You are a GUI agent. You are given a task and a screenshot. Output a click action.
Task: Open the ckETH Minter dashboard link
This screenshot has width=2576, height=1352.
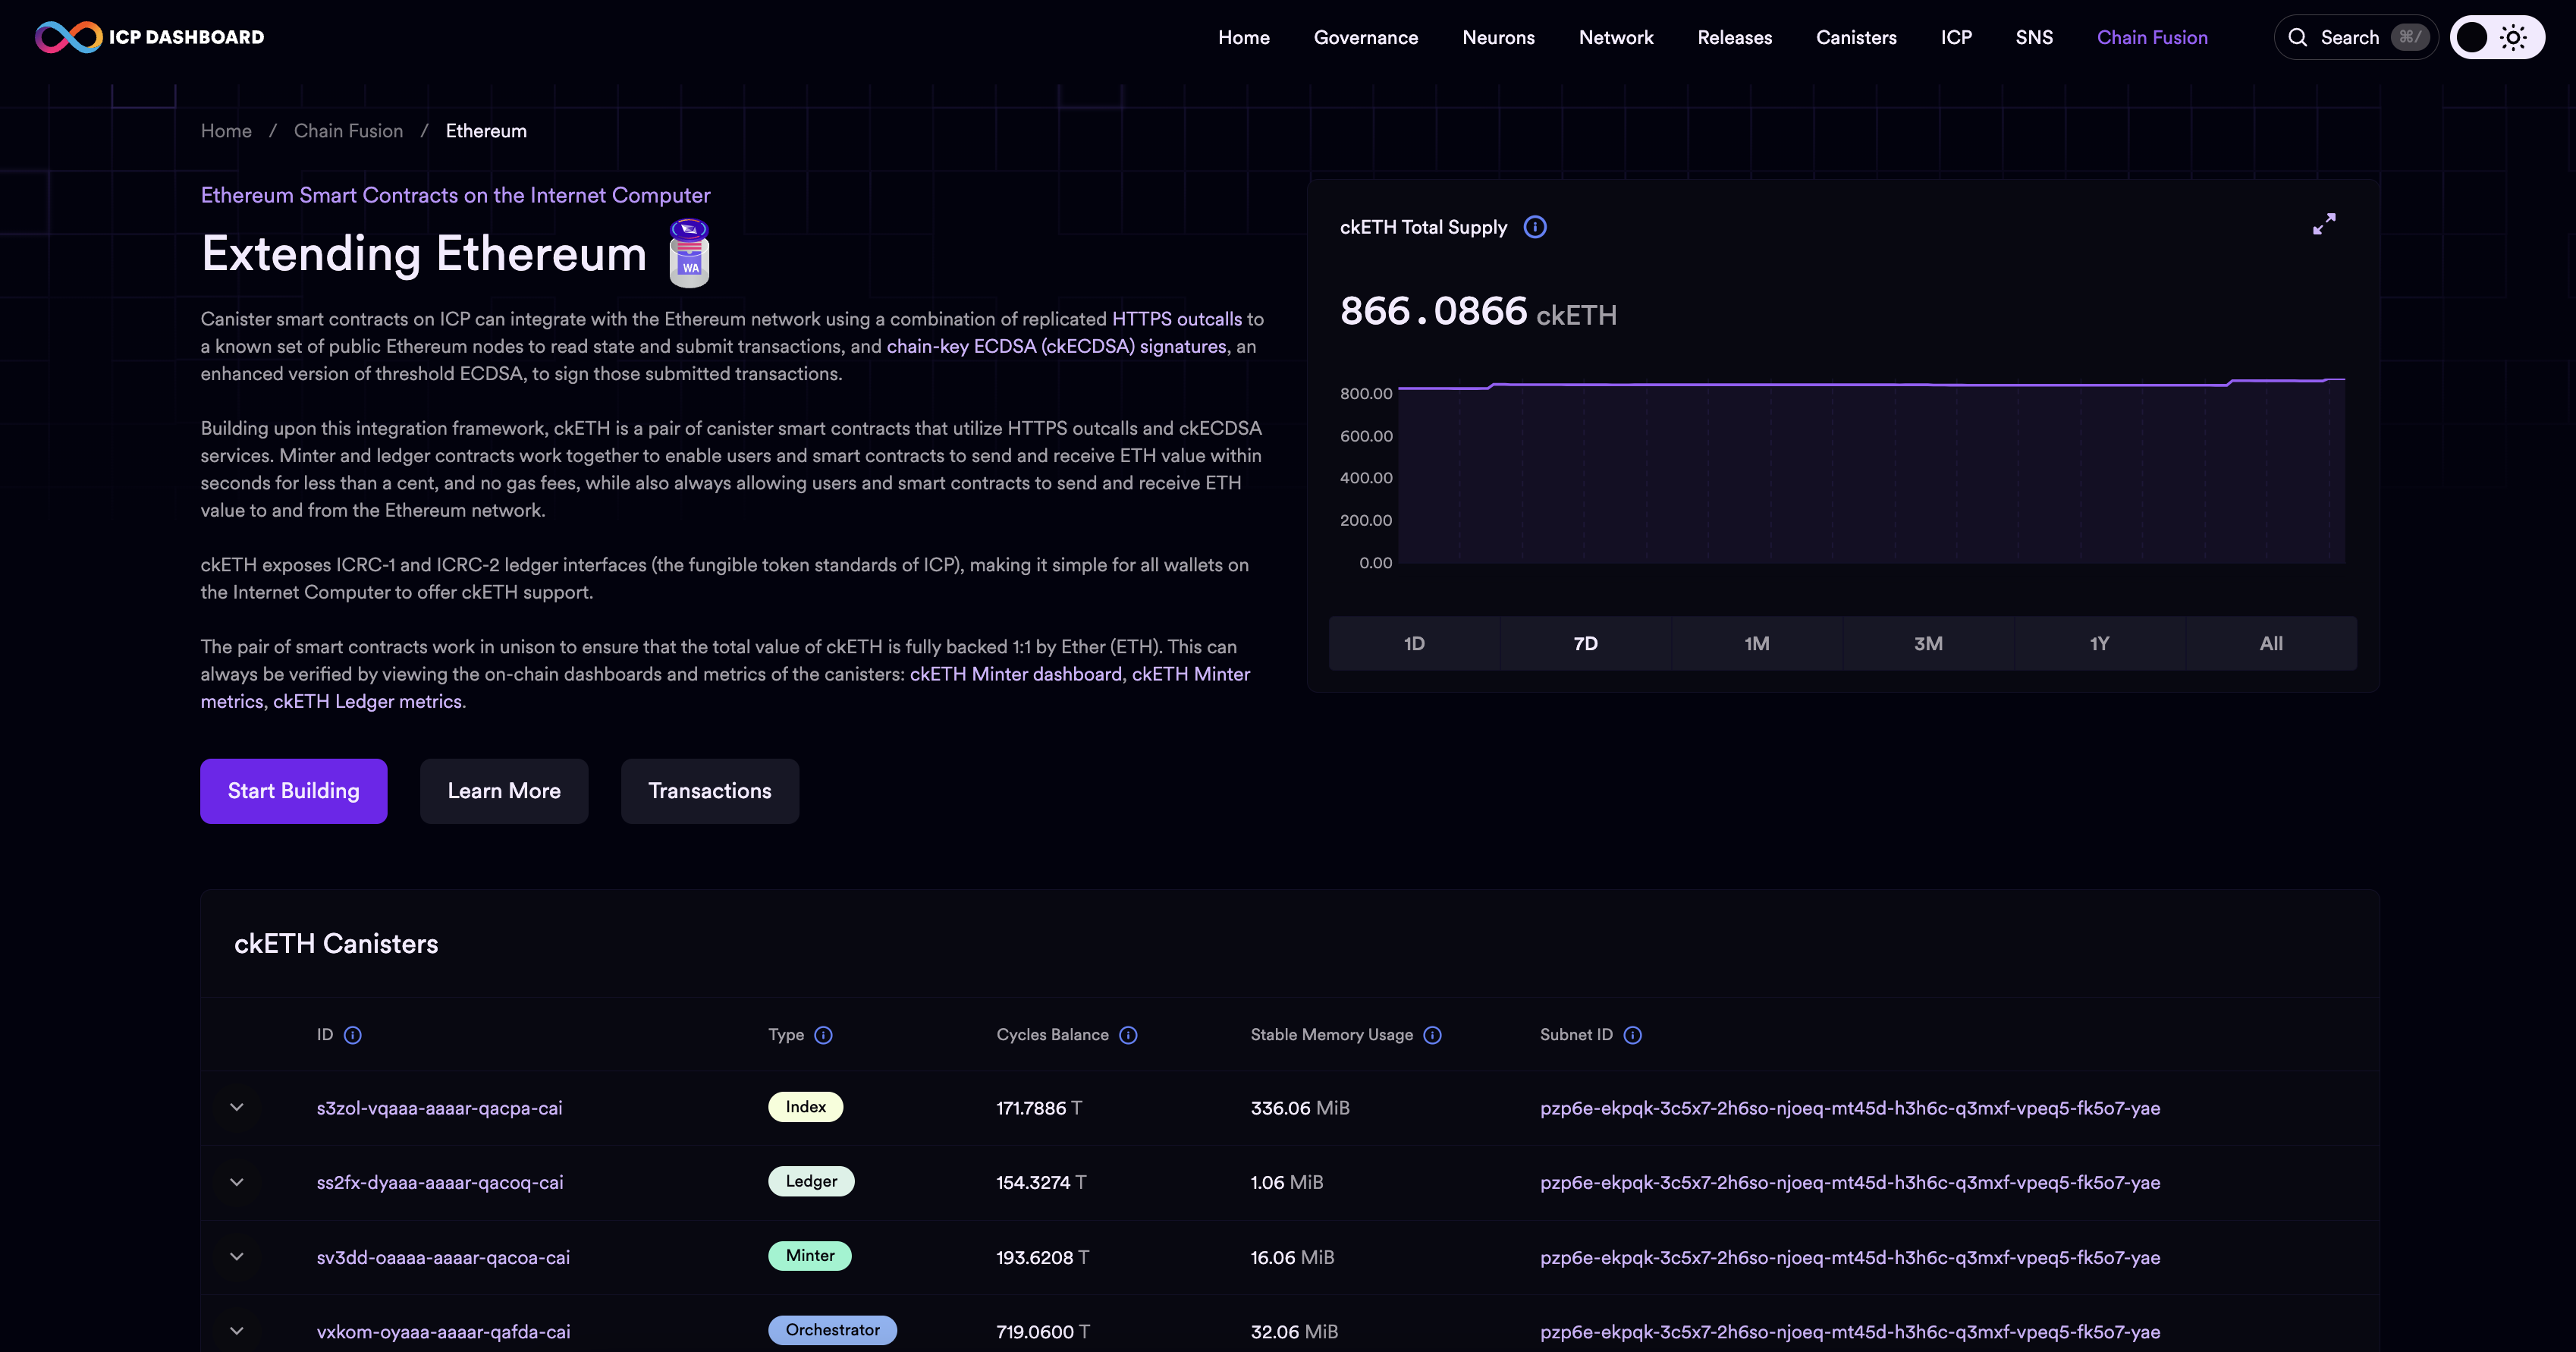coord(1016,674)
